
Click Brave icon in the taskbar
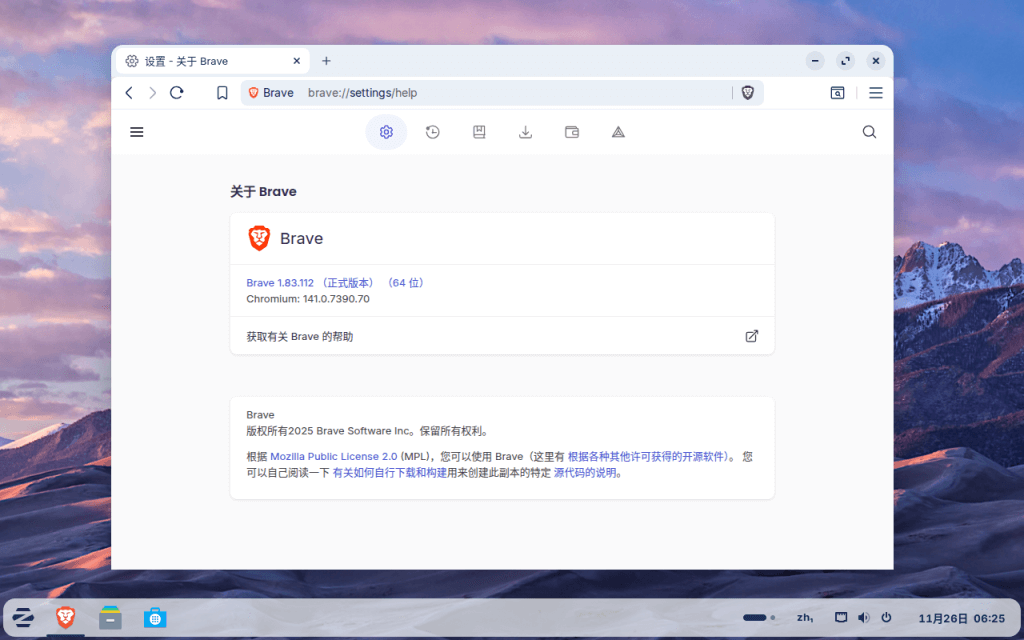click(x=65, y=617)
